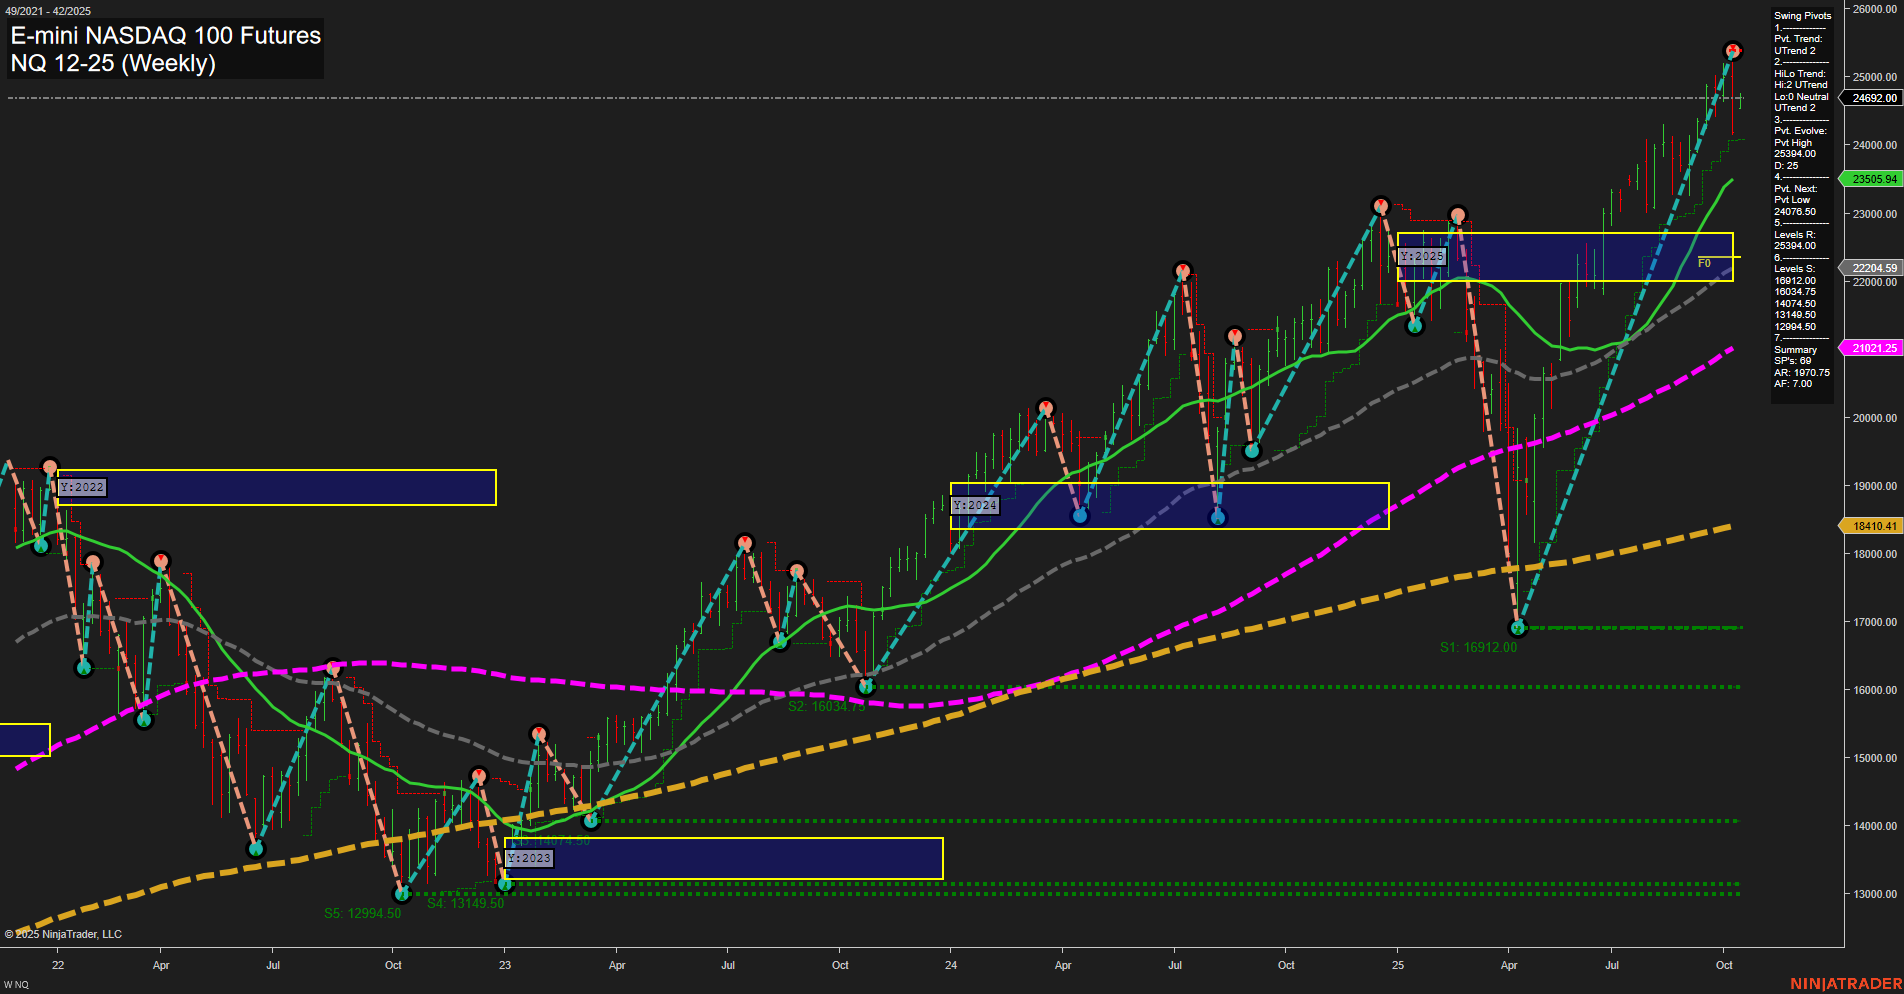1904x994 pixels.
Task: Open the Swing Pivots panel header
Action: (1802, 16)
